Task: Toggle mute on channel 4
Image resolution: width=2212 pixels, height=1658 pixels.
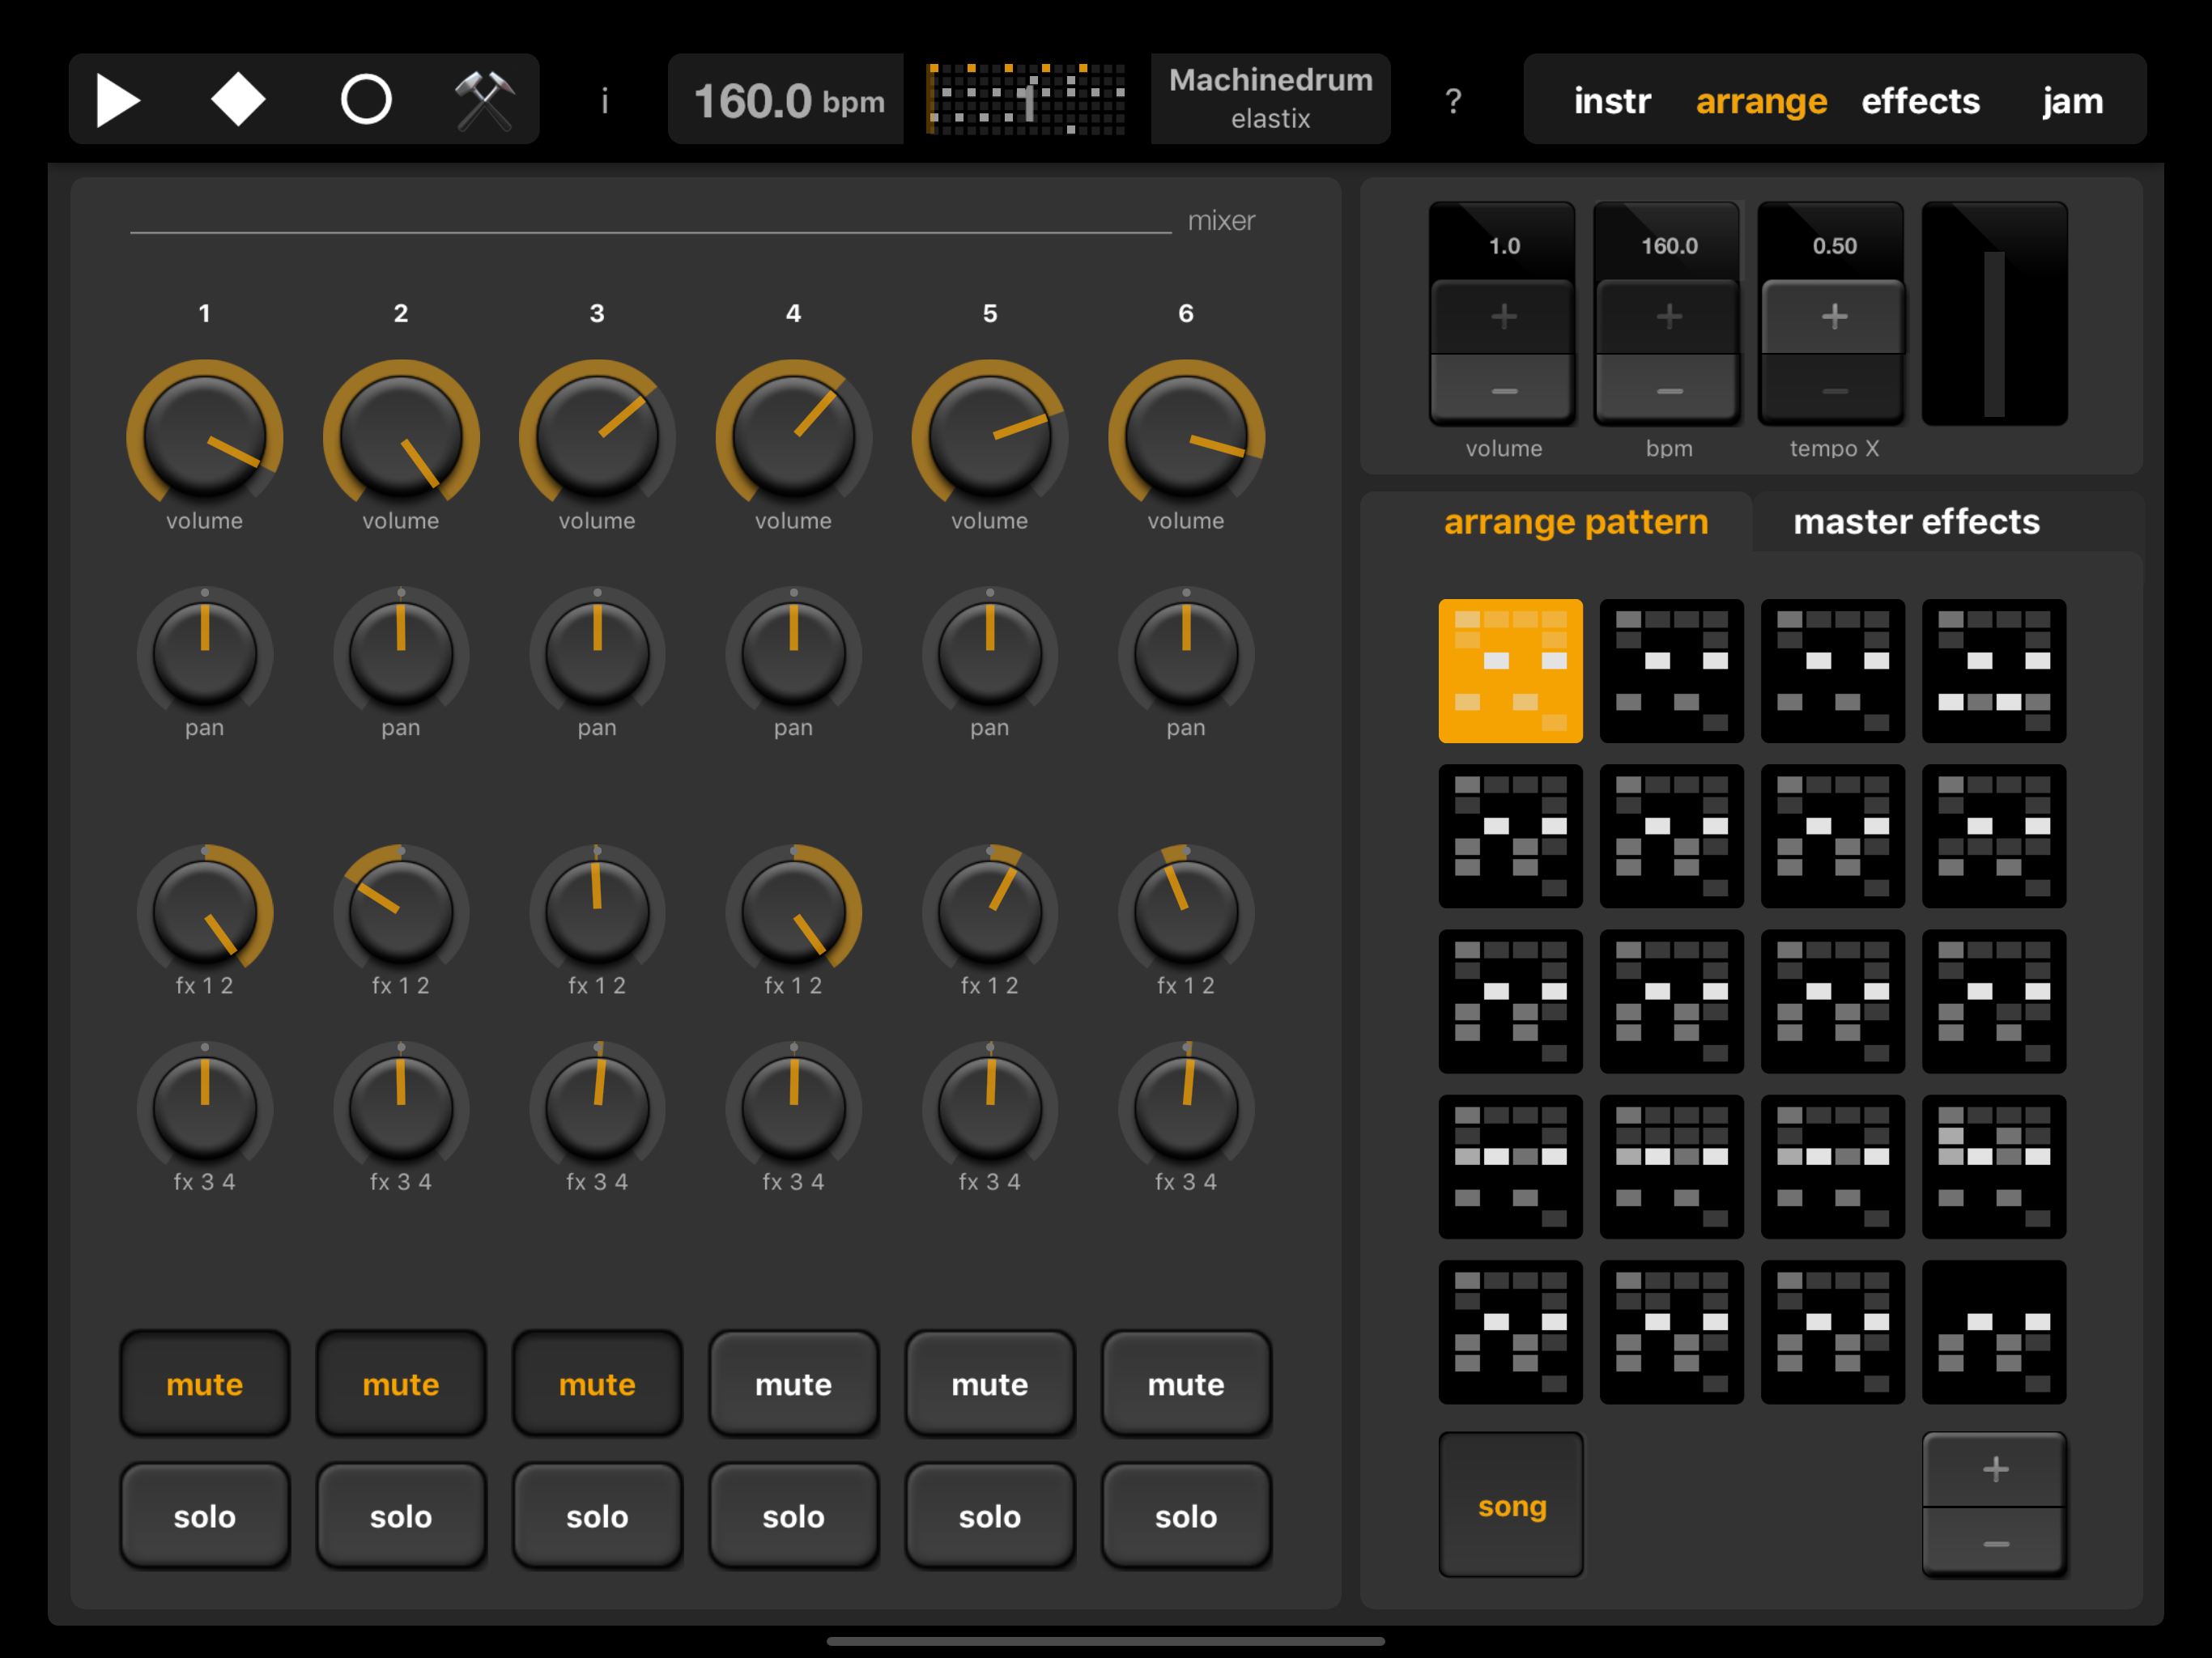Action: coord(793,1384)
